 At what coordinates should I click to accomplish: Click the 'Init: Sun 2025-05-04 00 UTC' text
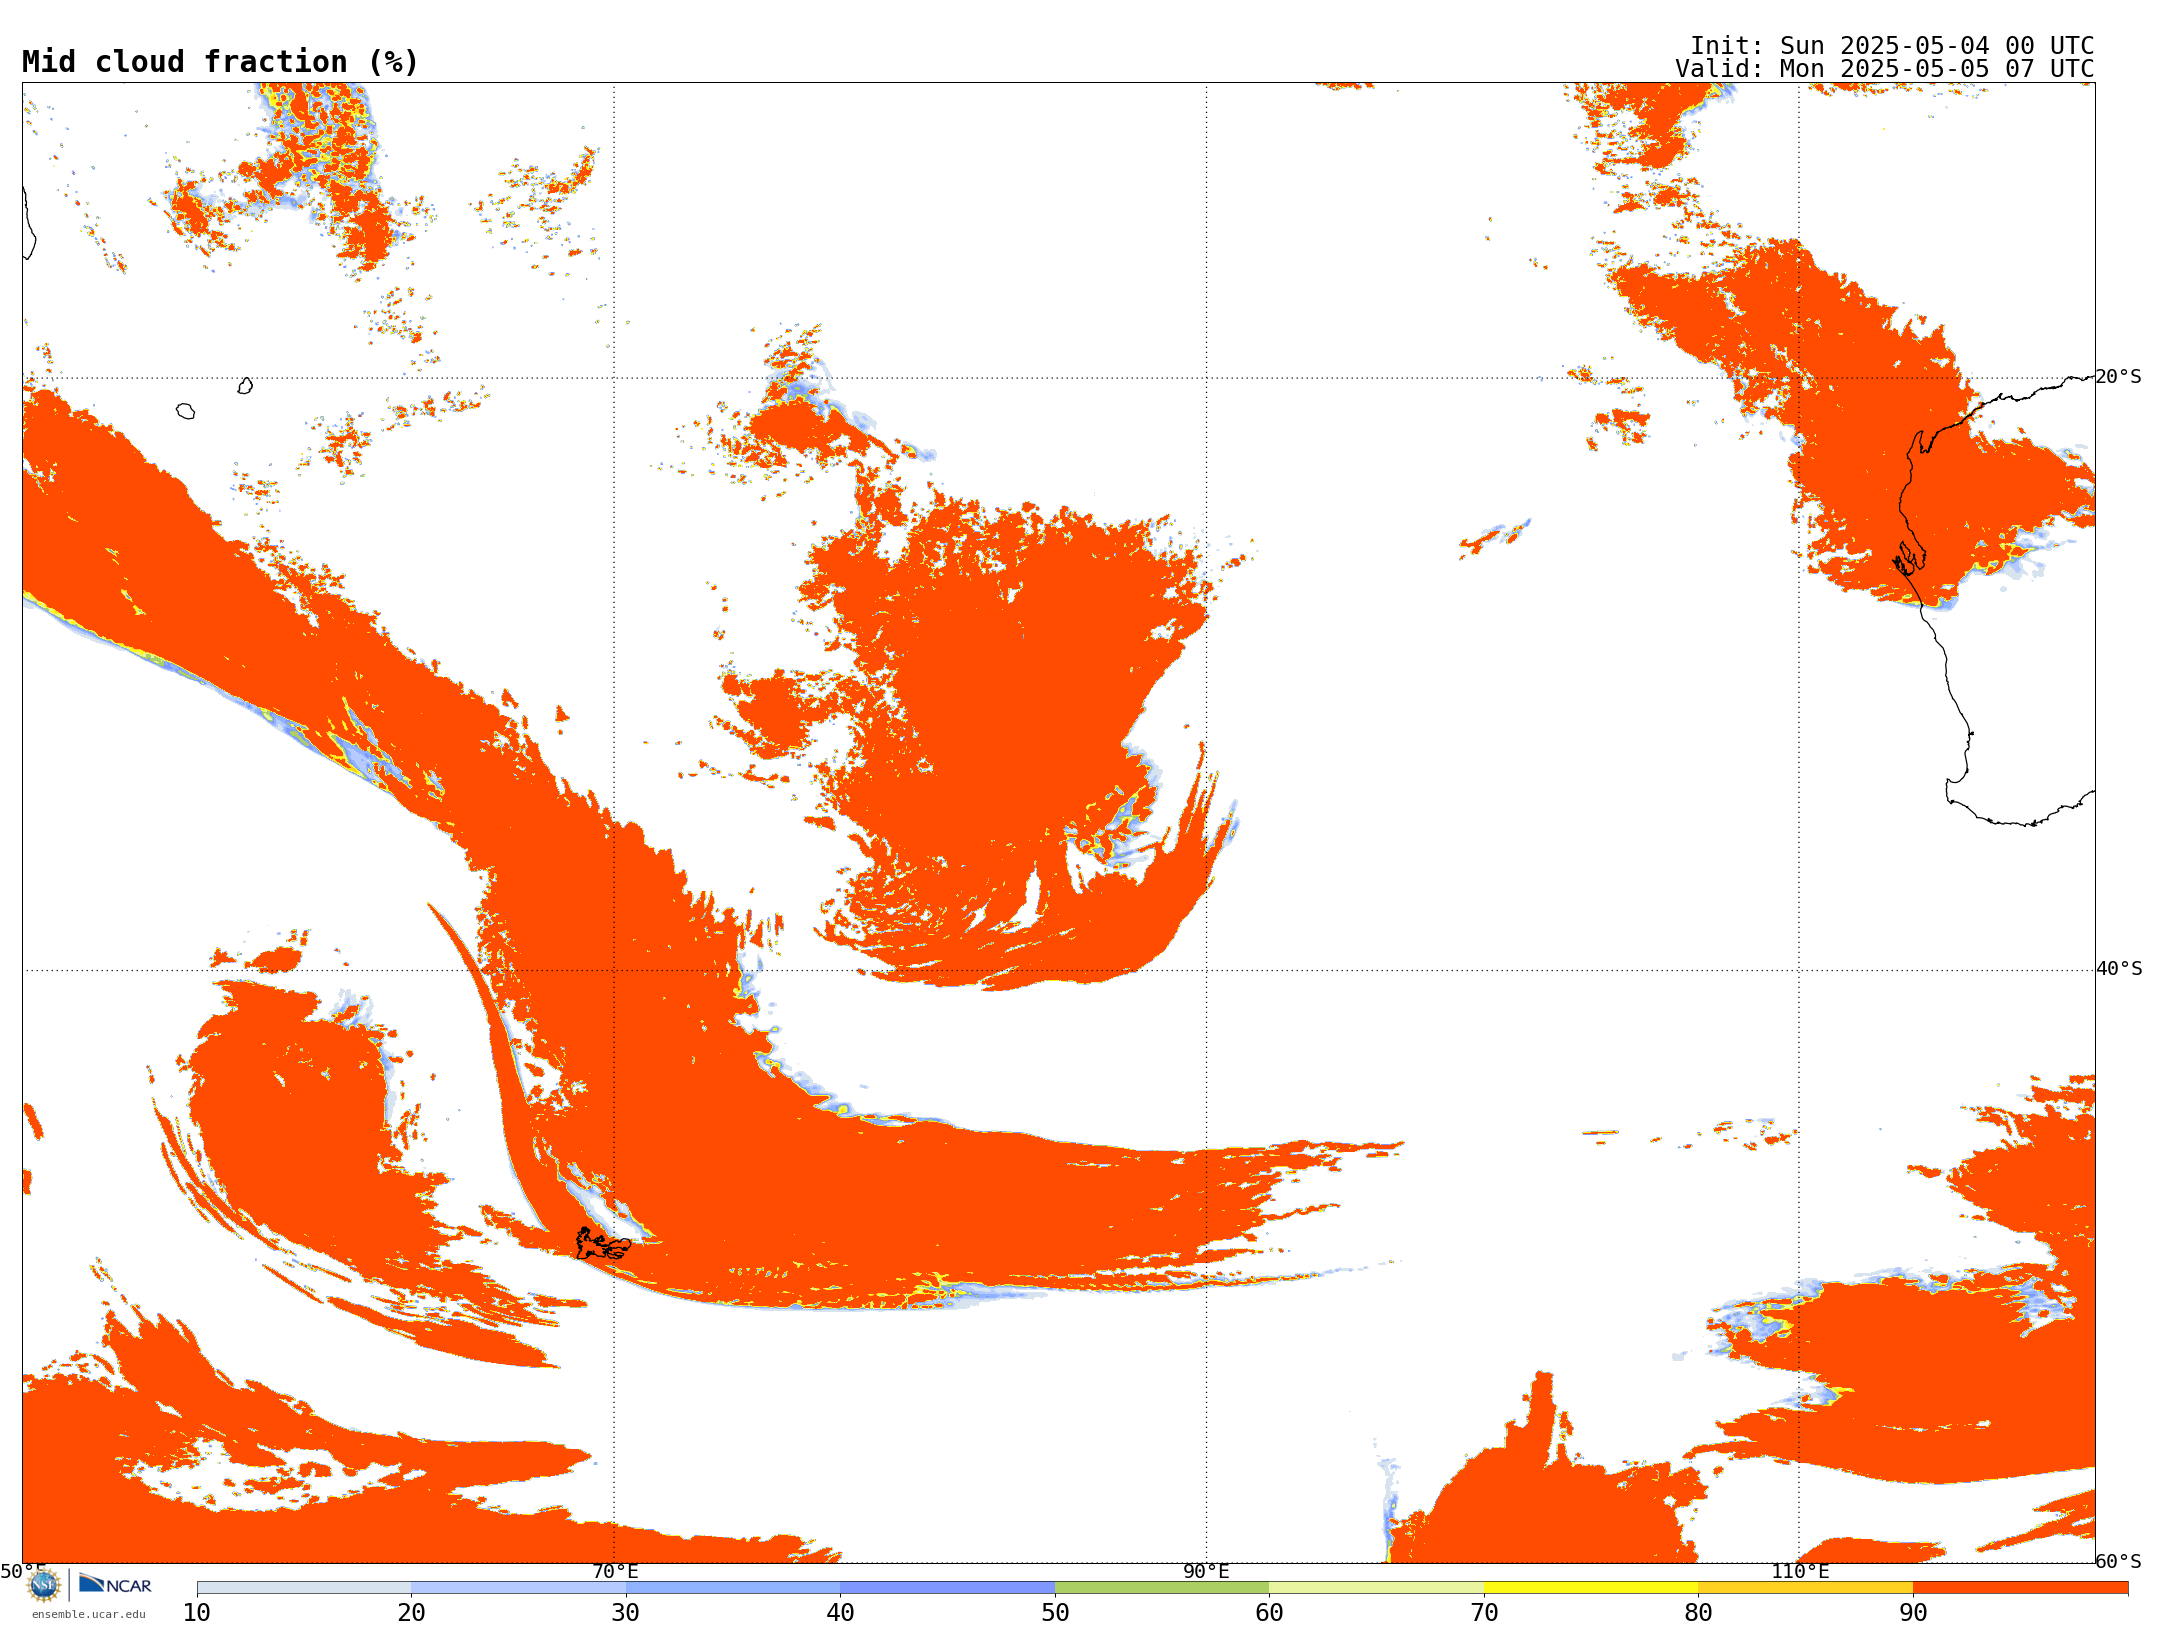(x=1892, y=46)
